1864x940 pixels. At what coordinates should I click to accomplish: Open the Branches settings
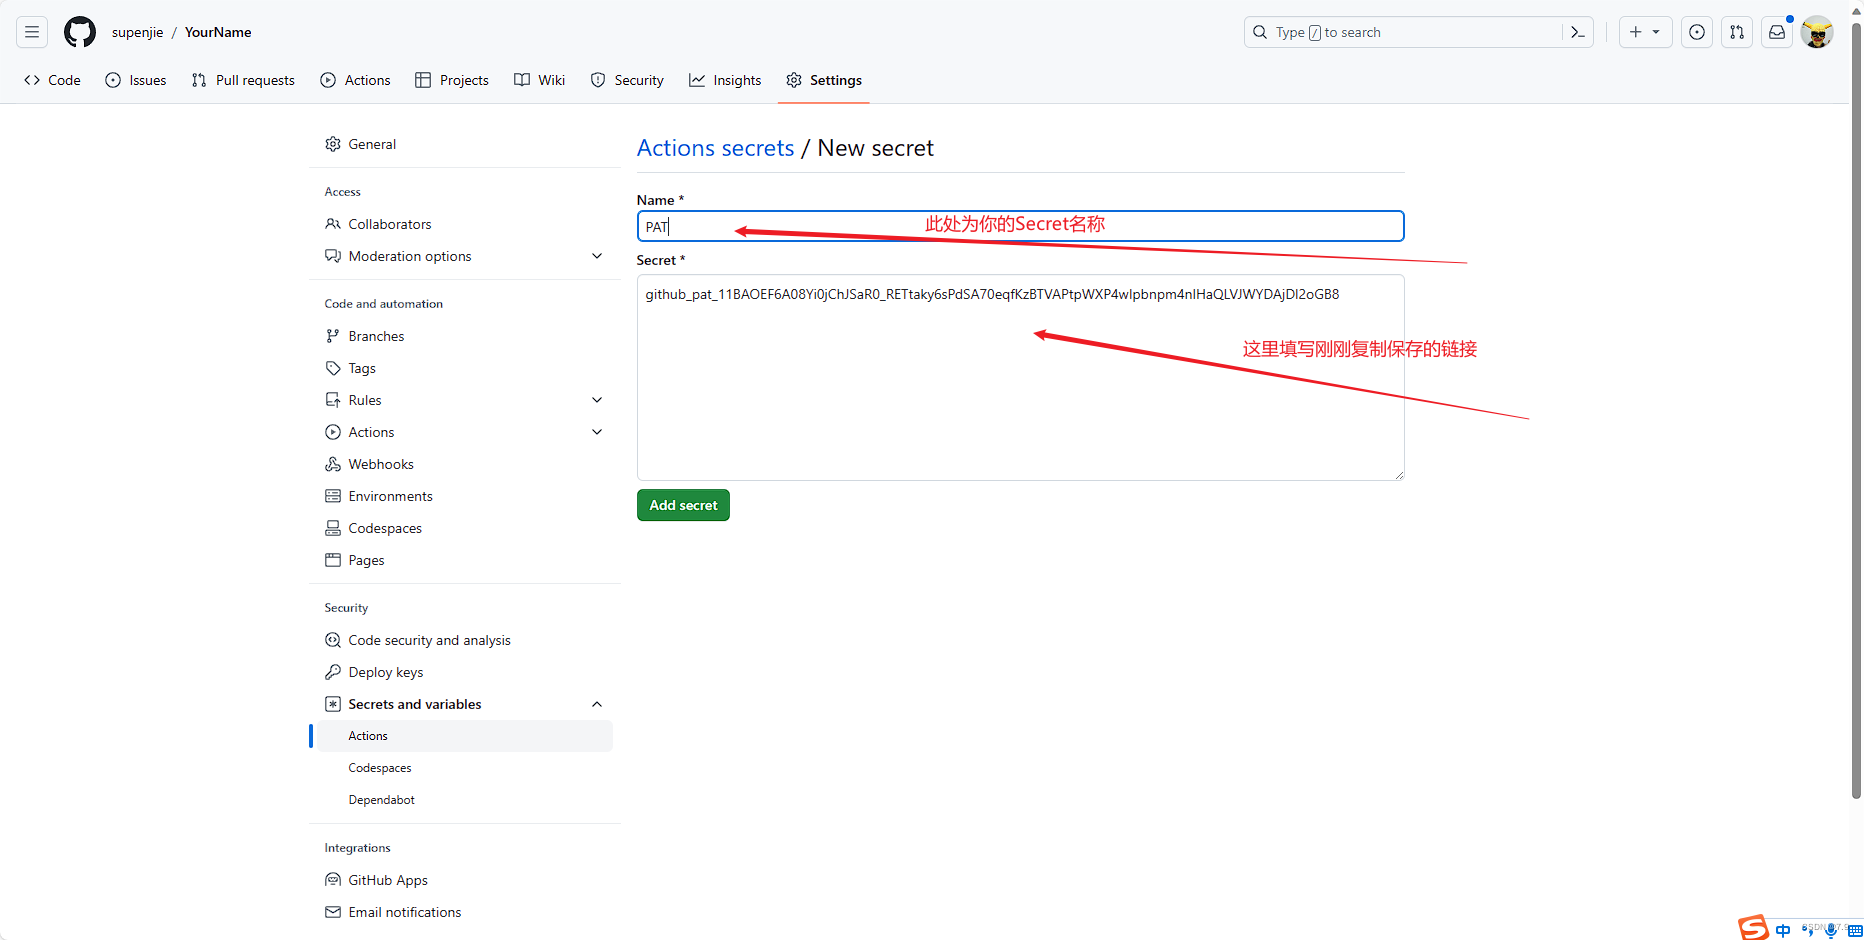click(377, 336)
